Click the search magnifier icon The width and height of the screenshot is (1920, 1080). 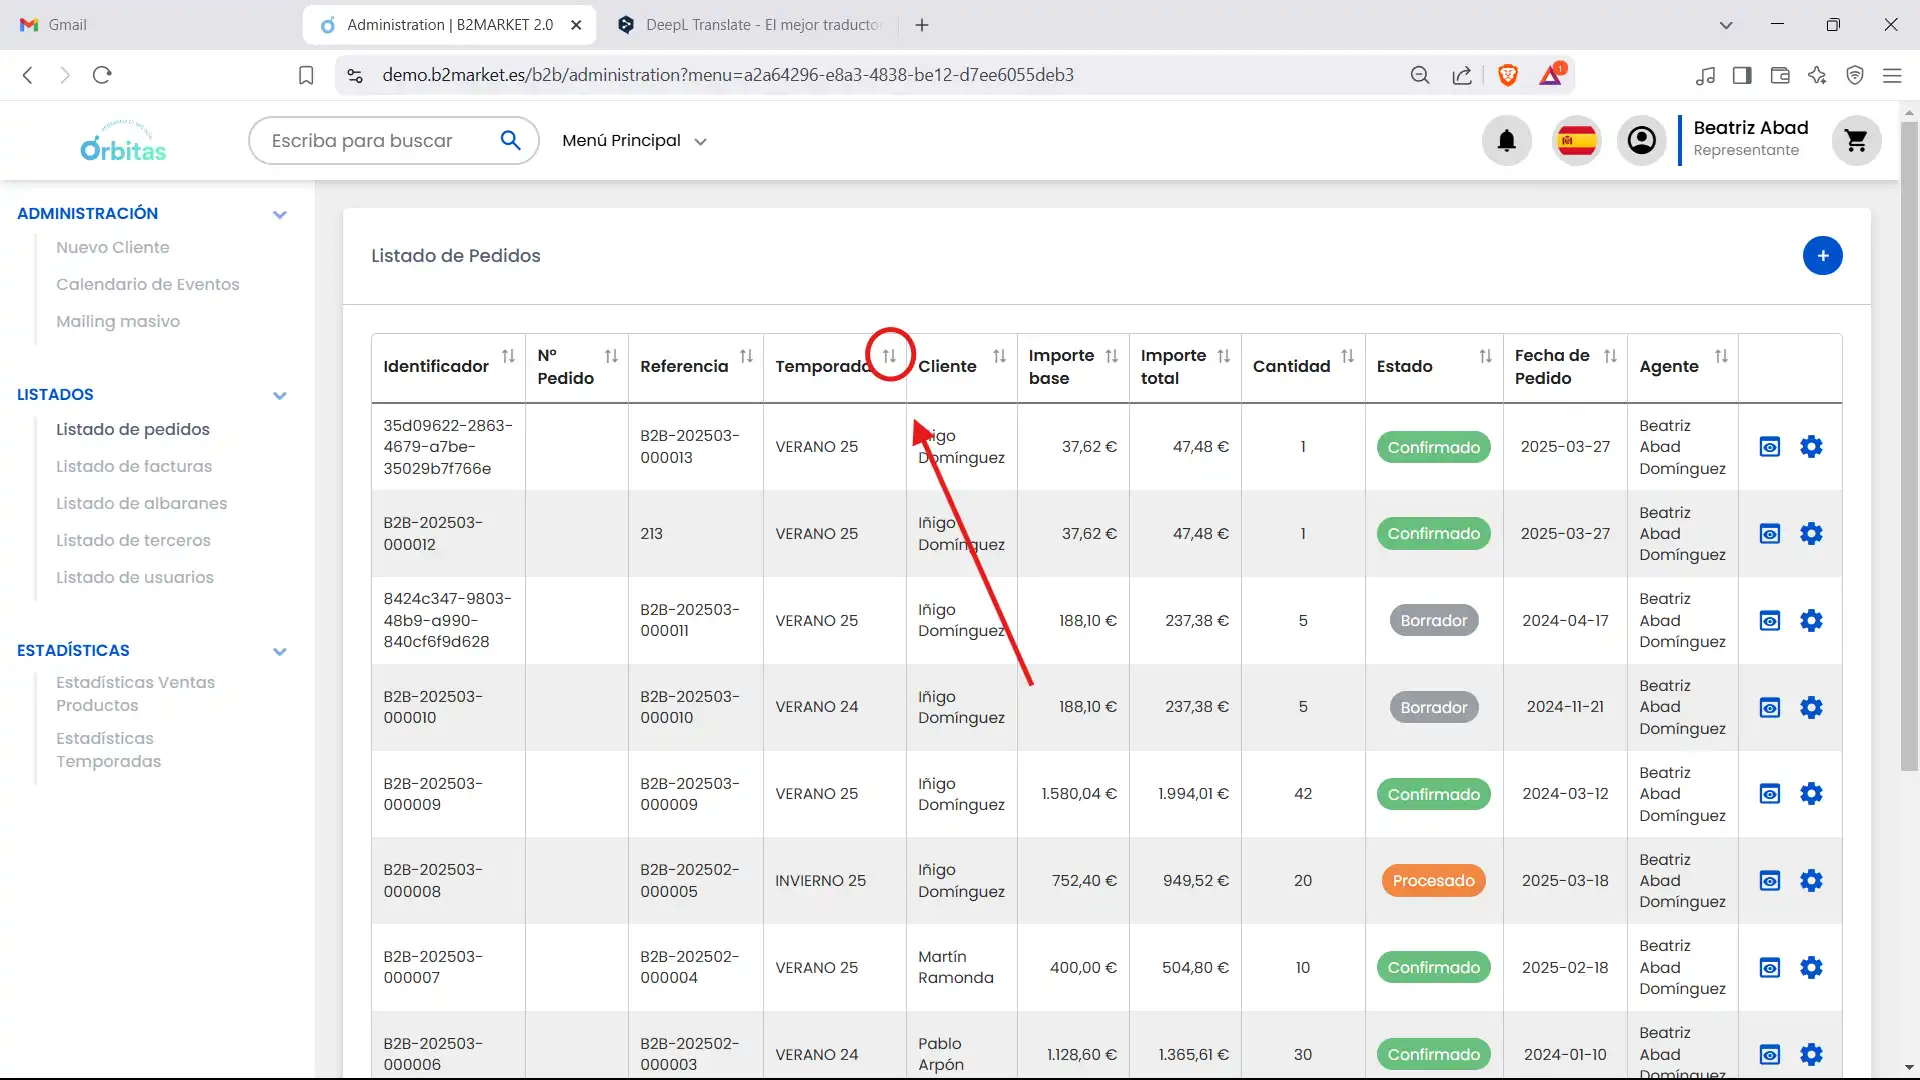pyautogui.click(x=510, y=141)
